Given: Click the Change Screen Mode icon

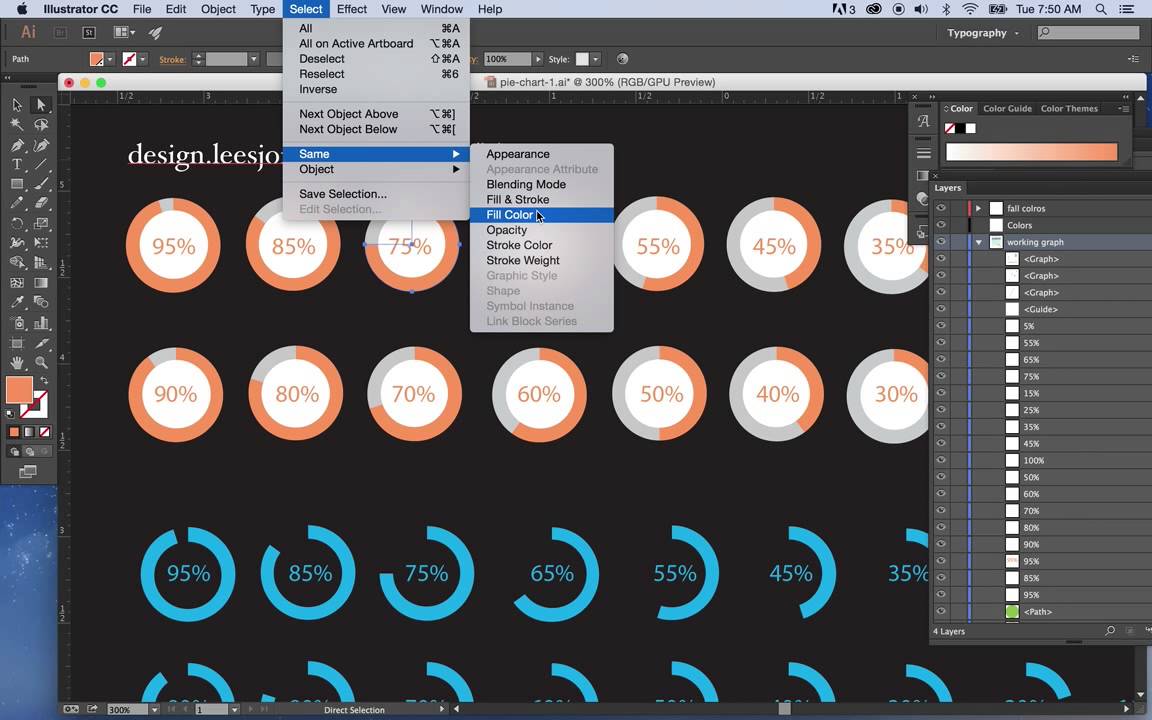Looking at the screenshot, I should tap(28, 472).
